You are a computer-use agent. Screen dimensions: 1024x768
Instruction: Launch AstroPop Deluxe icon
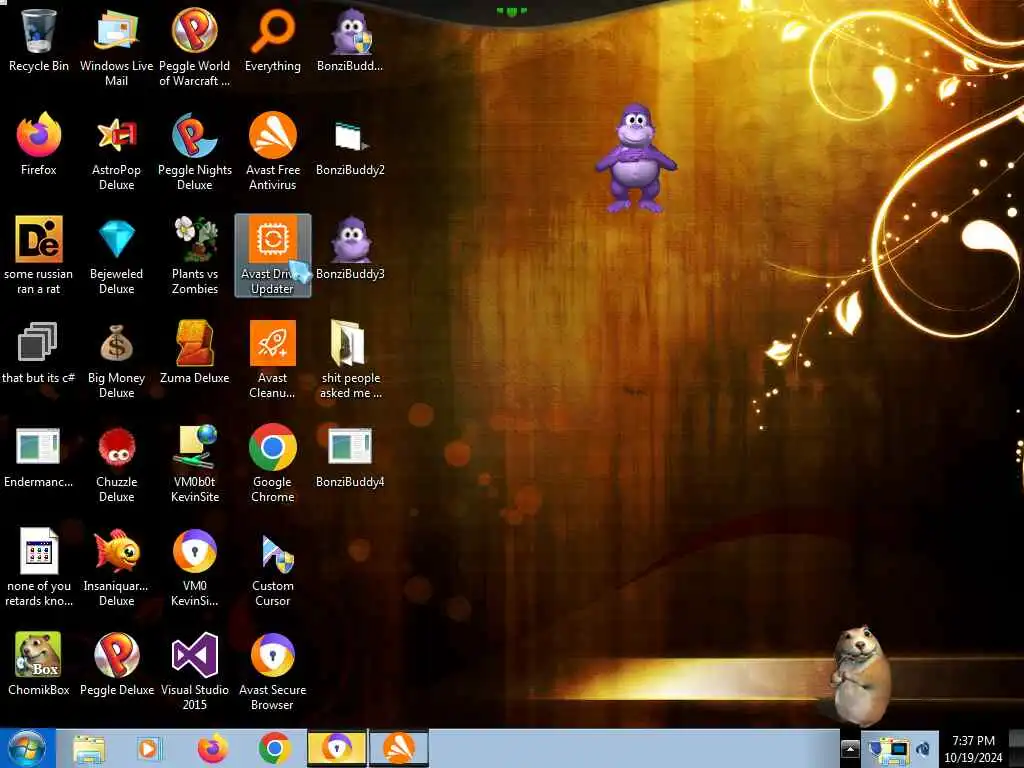pyautogui.click(x=116, y=150)
